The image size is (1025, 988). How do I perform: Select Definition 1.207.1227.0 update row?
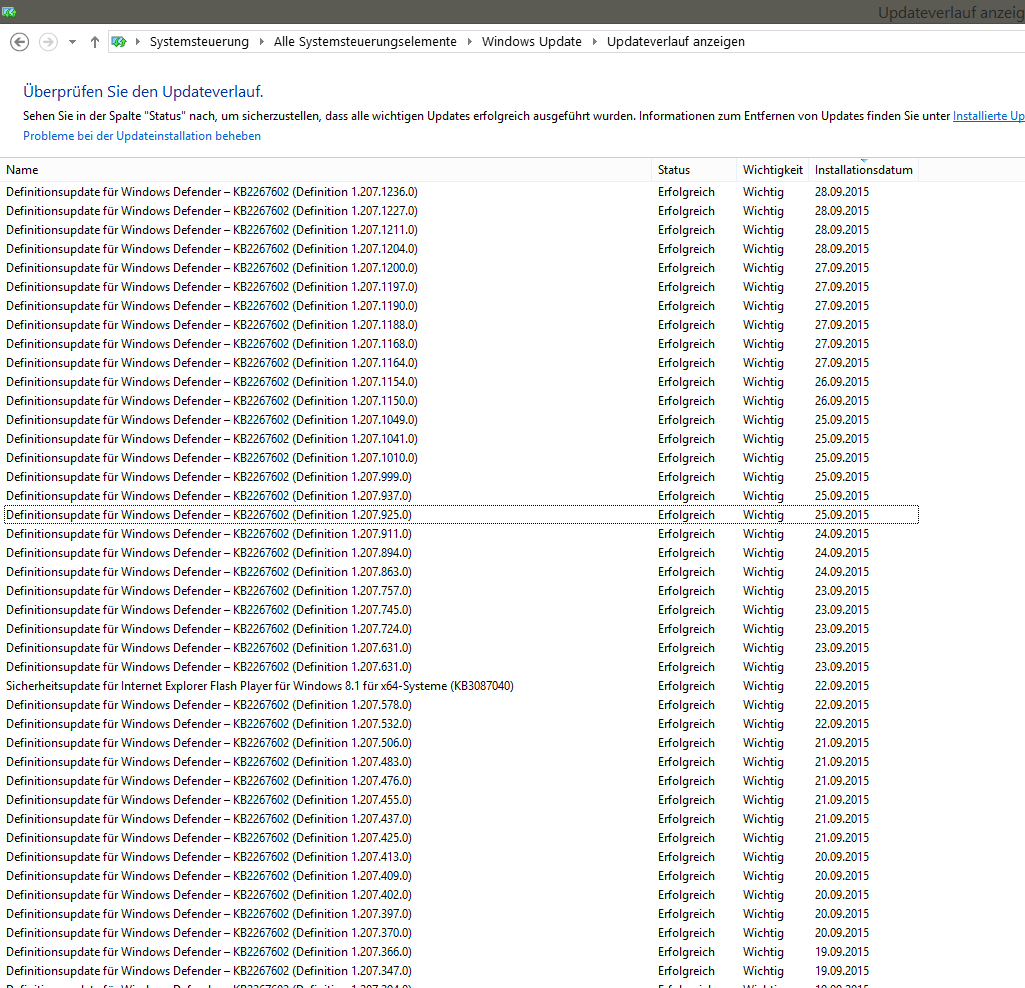click(461, 211)
